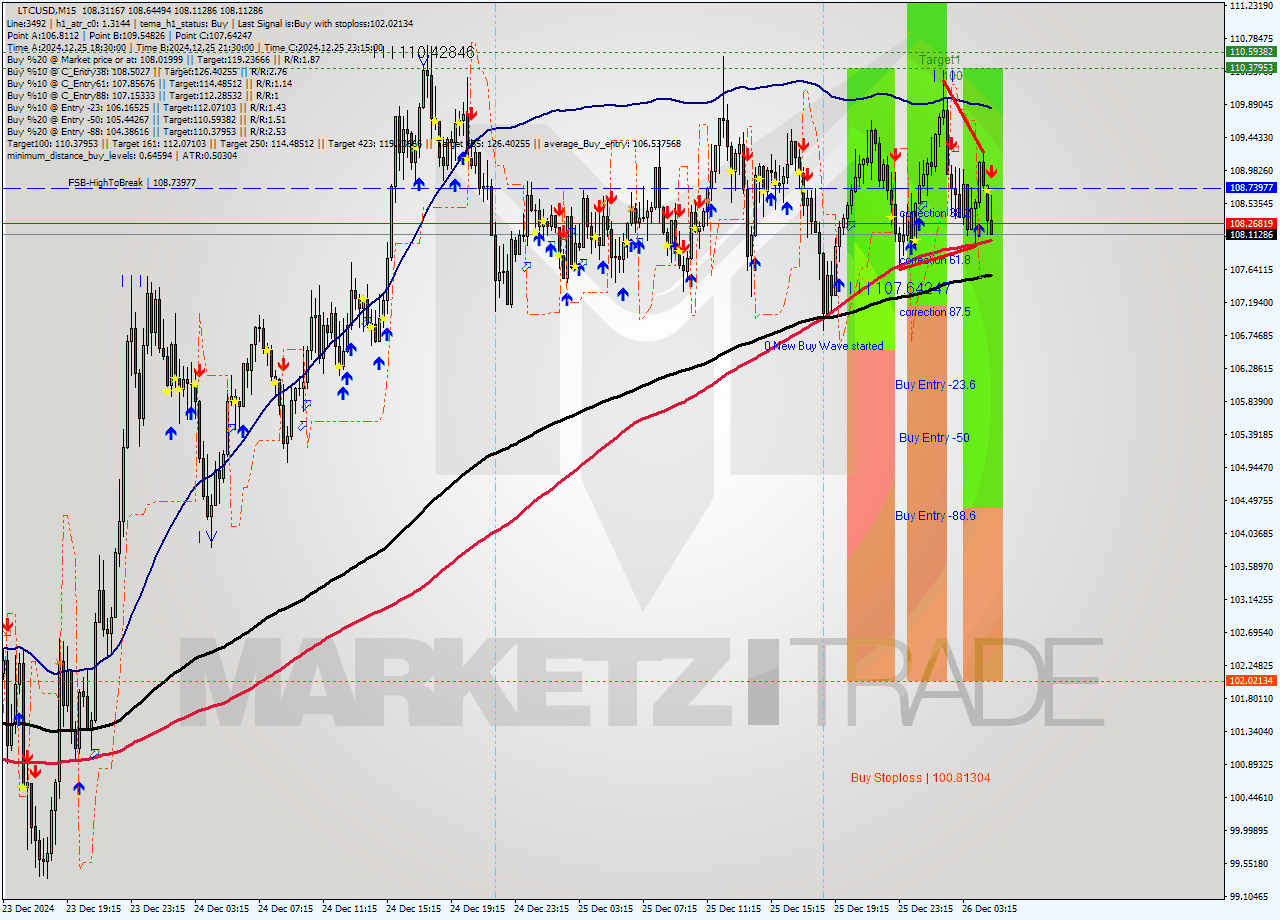Click the 'minimum_distance_buy_levels' ATR line
The width and height of the screenshot is (1280, 920).
[x=122, y=155]
